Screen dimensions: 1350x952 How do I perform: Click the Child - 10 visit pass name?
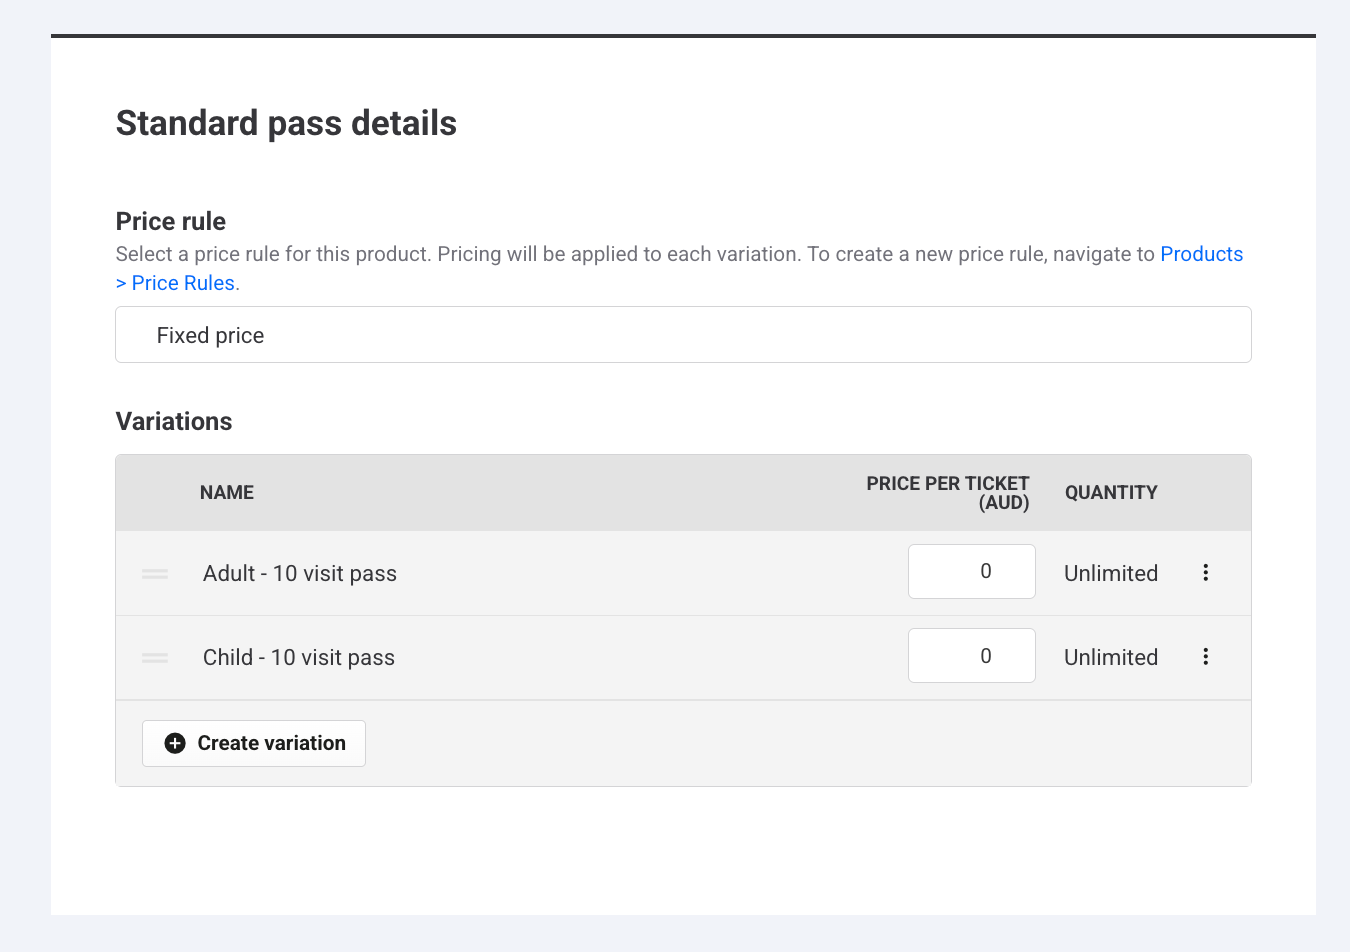click(299, 657)
